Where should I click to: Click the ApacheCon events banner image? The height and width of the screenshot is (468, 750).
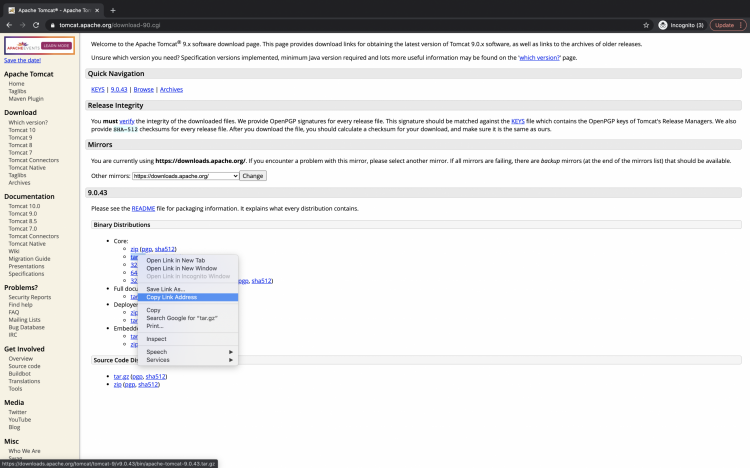[x=39, y=45]
